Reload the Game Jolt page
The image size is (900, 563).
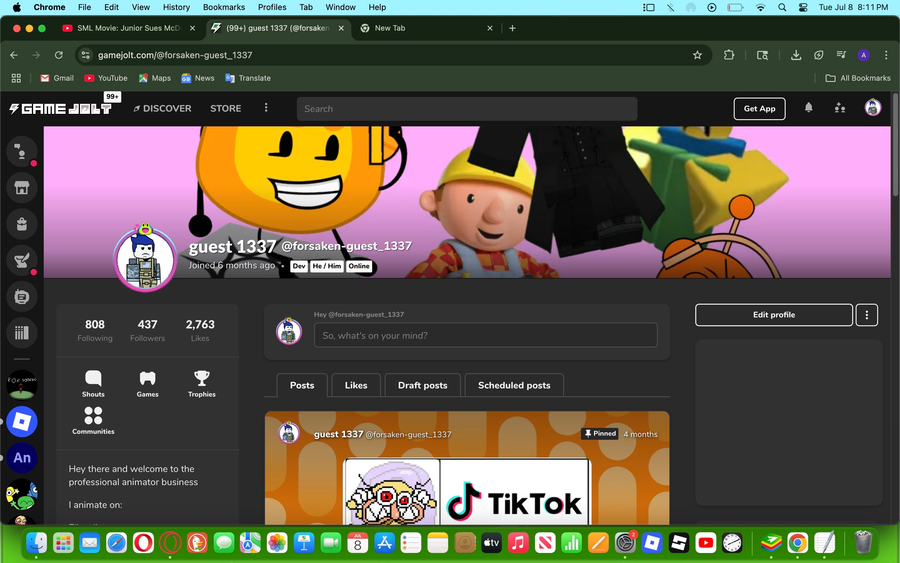(x=59, y=55)
